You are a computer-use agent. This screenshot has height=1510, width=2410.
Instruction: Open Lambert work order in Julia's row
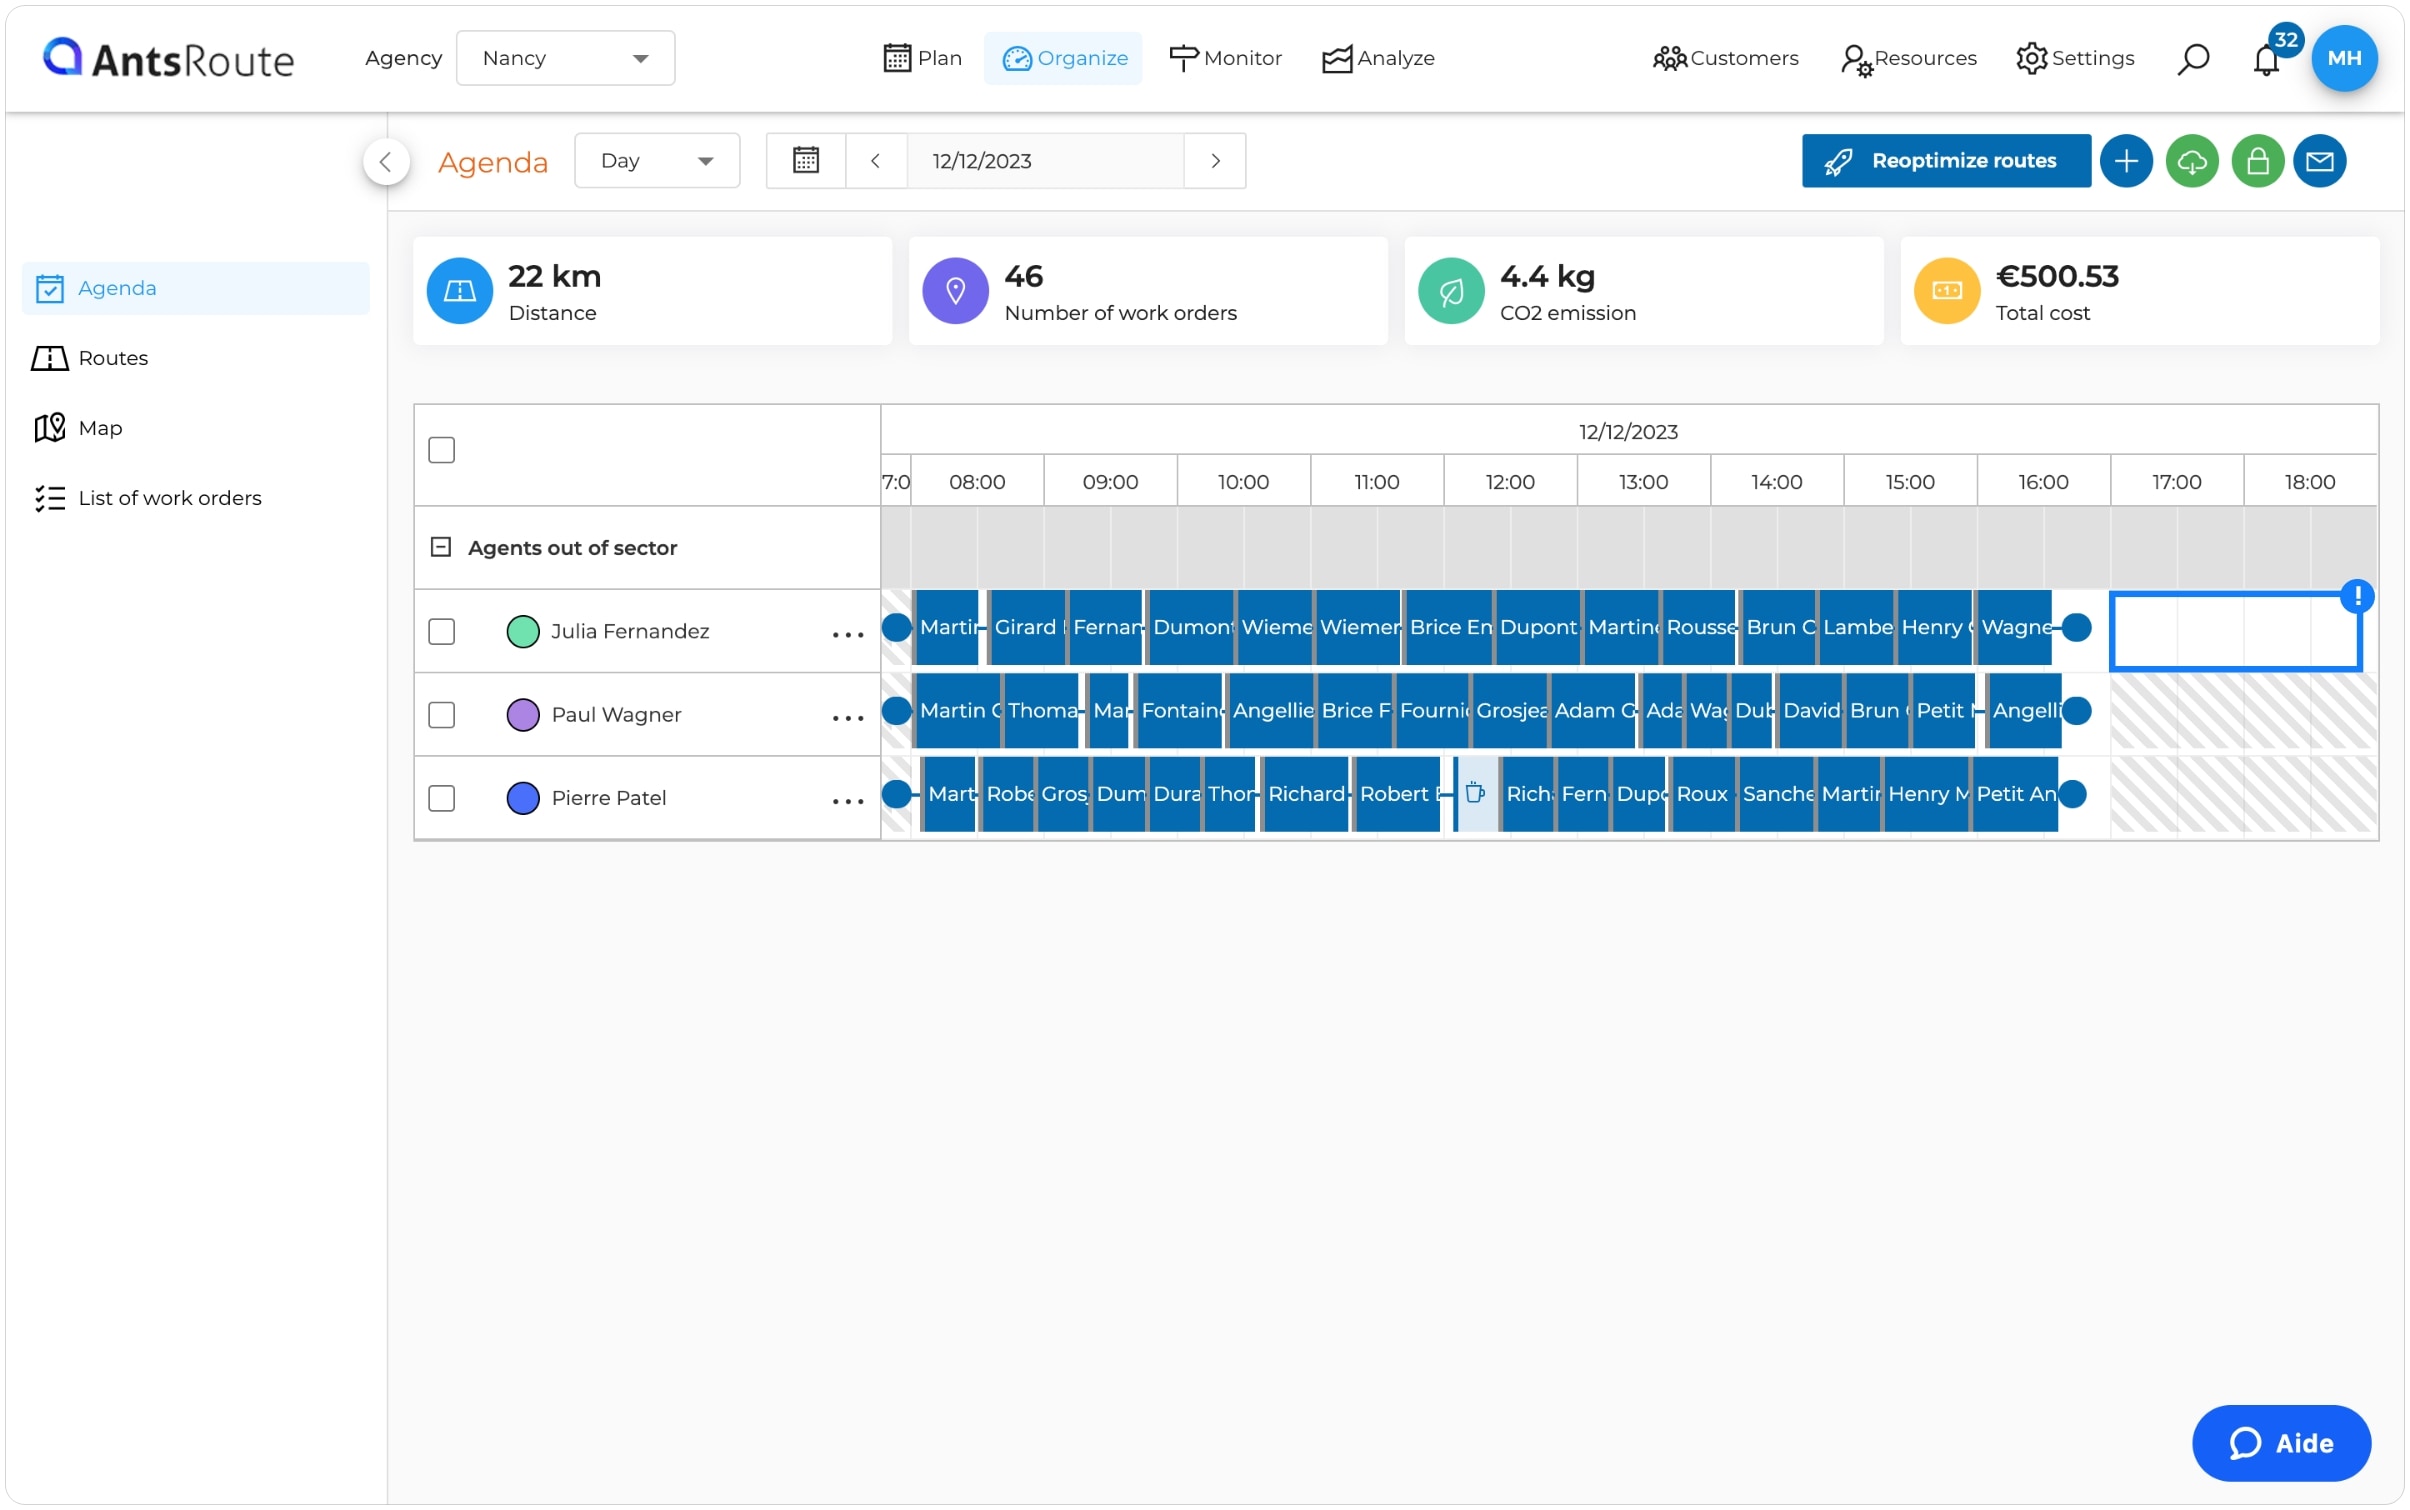pos(1856,627)
